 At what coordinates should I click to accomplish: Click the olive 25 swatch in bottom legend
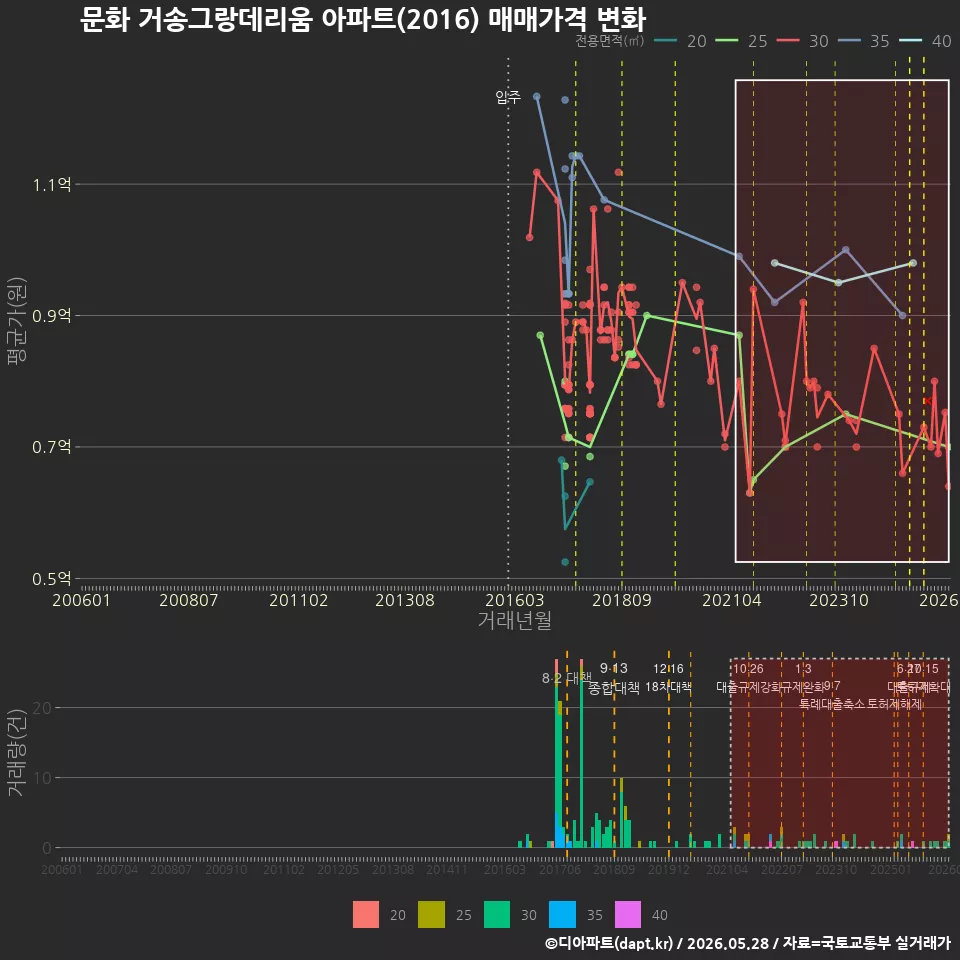coord(431,915)
